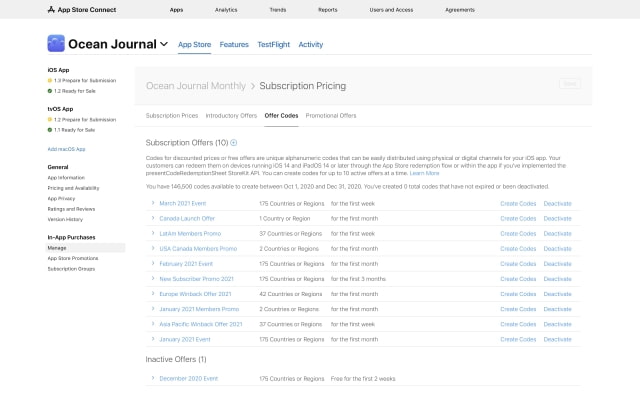640x400 pixels.
Task: Go to the TestFlight tab
Action: click(x=274, y=45)
